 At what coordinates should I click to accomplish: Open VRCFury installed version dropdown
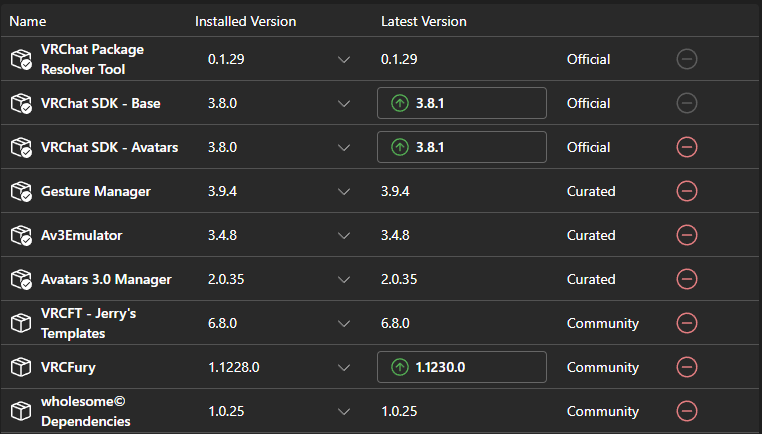344,367
